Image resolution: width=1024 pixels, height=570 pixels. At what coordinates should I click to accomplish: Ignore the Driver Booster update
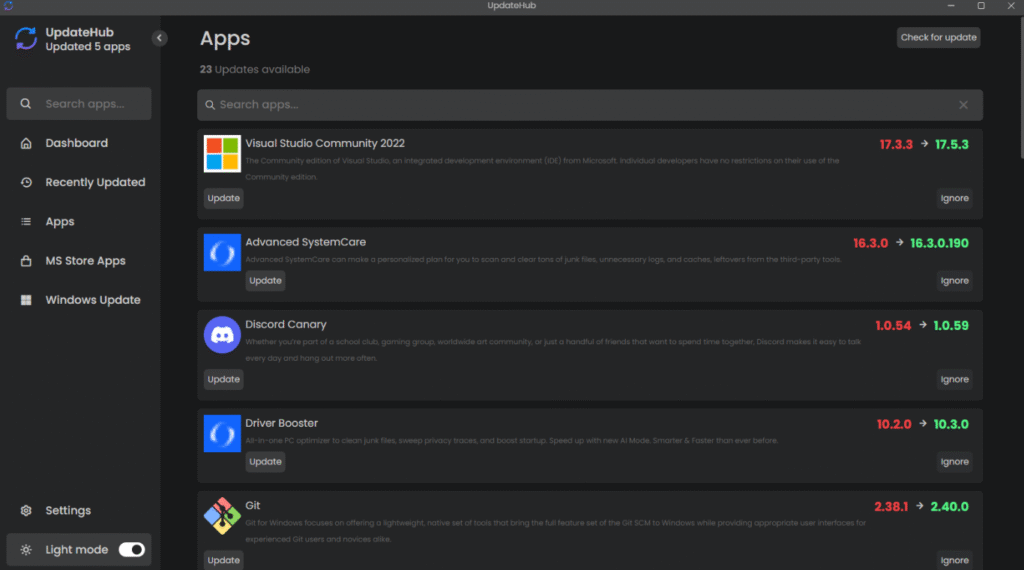tap(954, 461)
